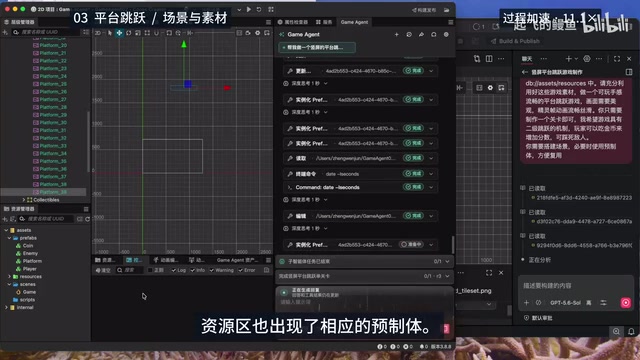This screenshot has height=360, width=640.
Task: Expand the internal folder
Action: click(x=6, y=307)
